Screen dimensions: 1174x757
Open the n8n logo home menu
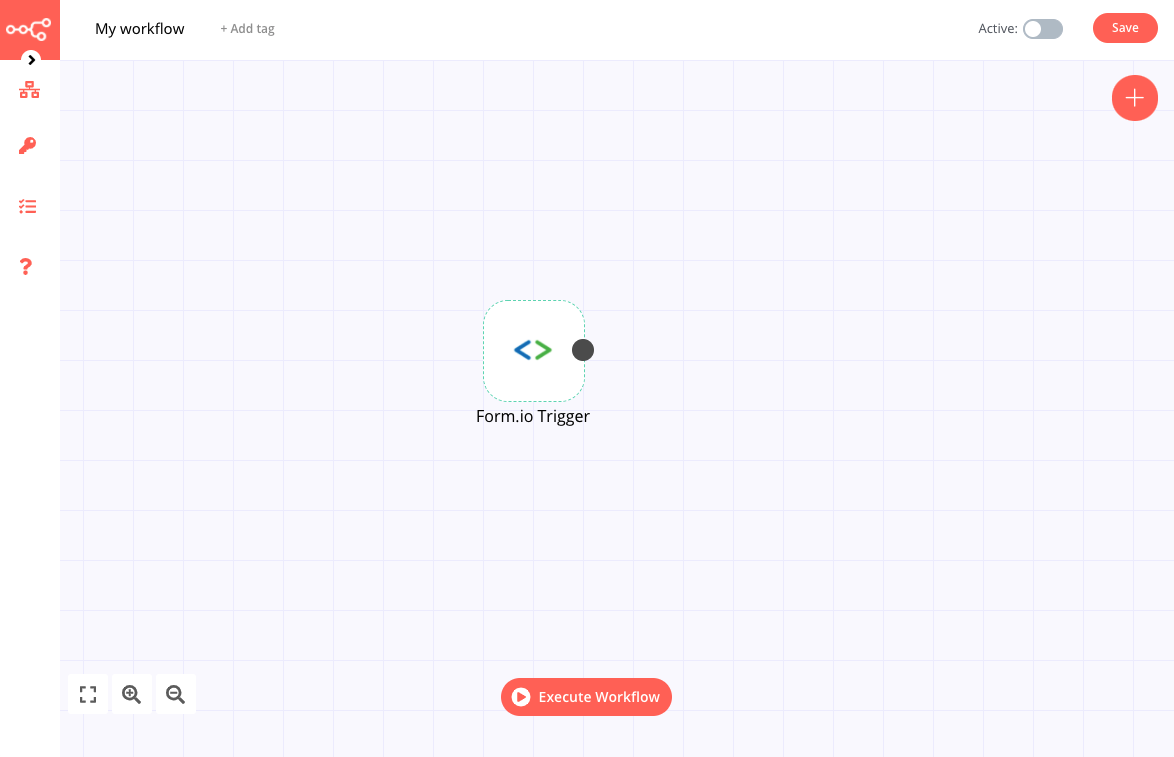coord(29,29)
